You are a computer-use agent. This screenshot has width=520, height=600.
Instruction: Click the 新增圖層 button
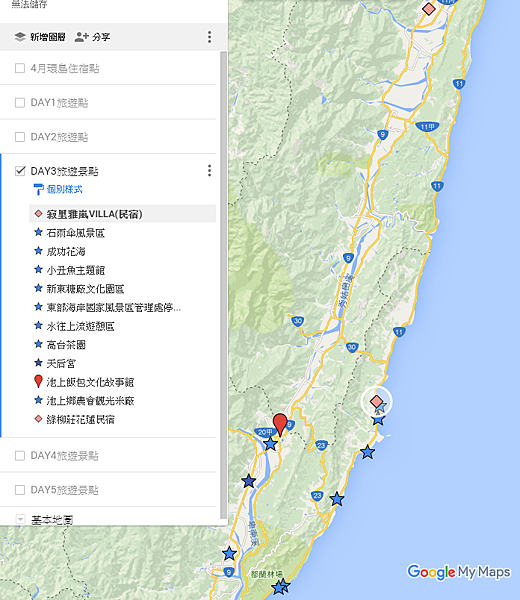[x=40, y=37]
